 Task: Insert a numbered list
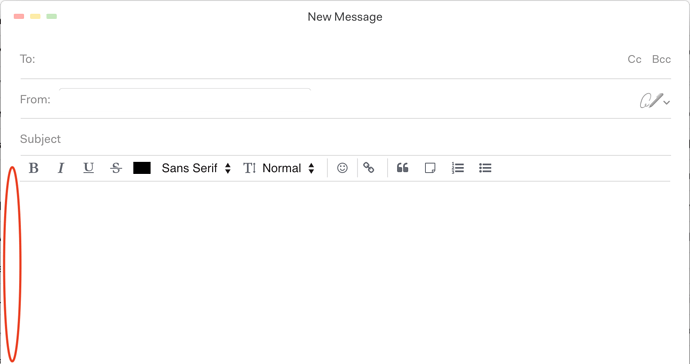pos(458,168)
